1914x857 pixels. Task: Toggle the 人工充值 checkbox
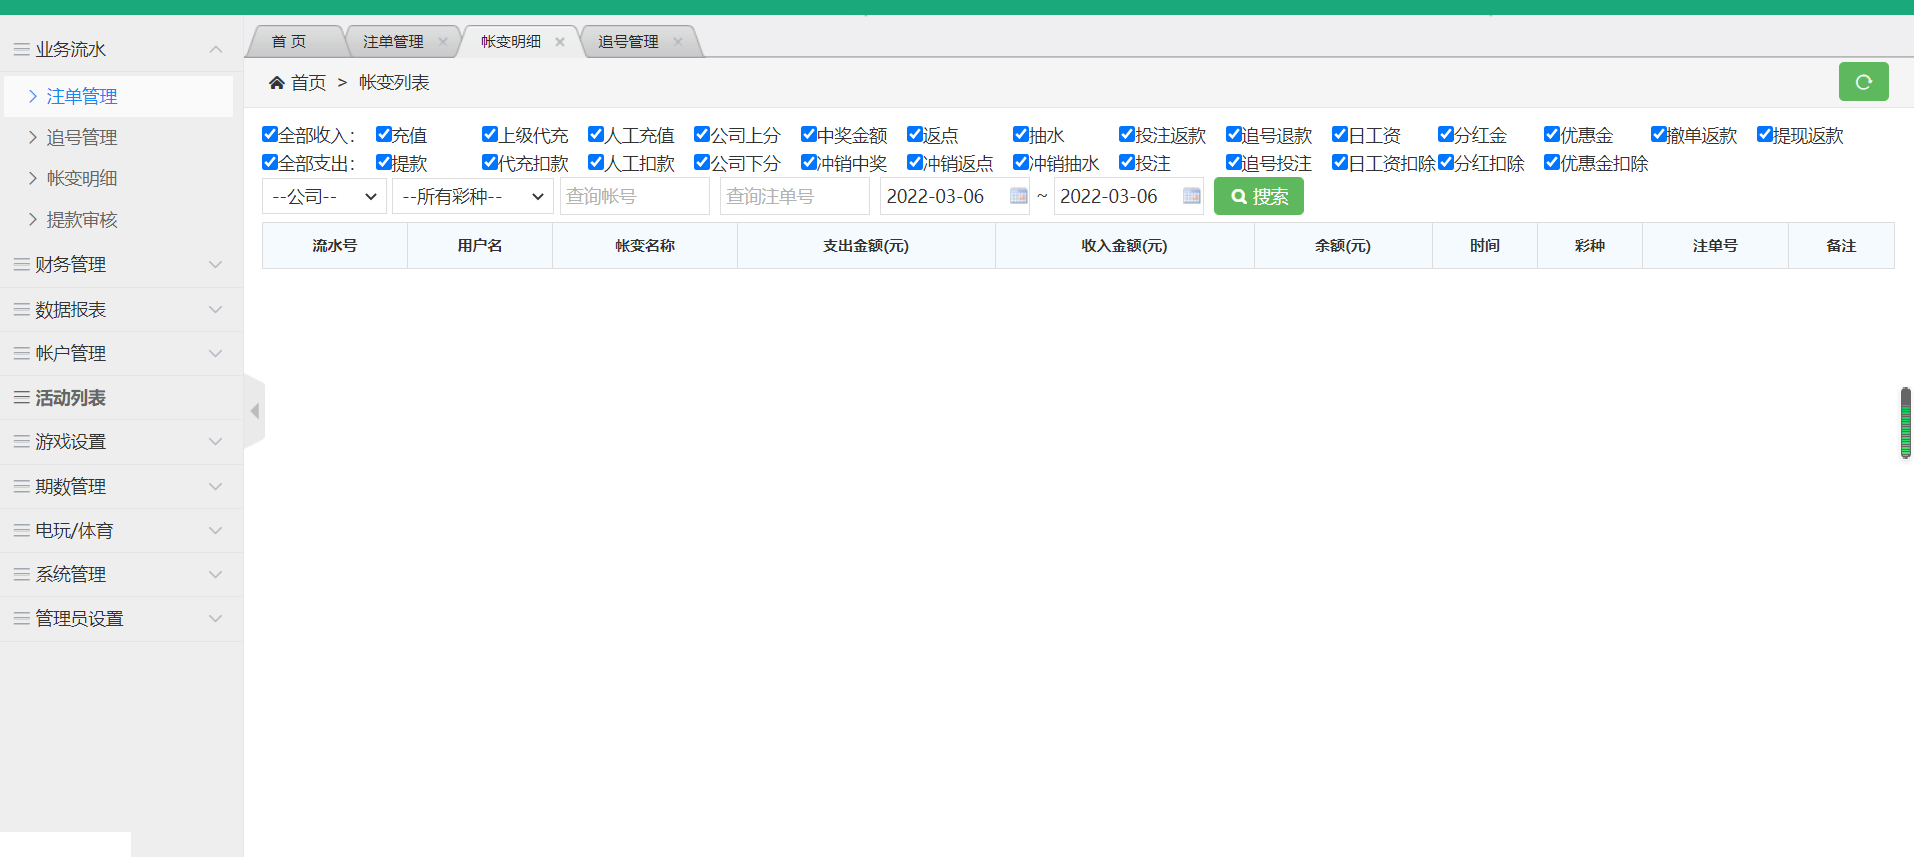point(596,134)
